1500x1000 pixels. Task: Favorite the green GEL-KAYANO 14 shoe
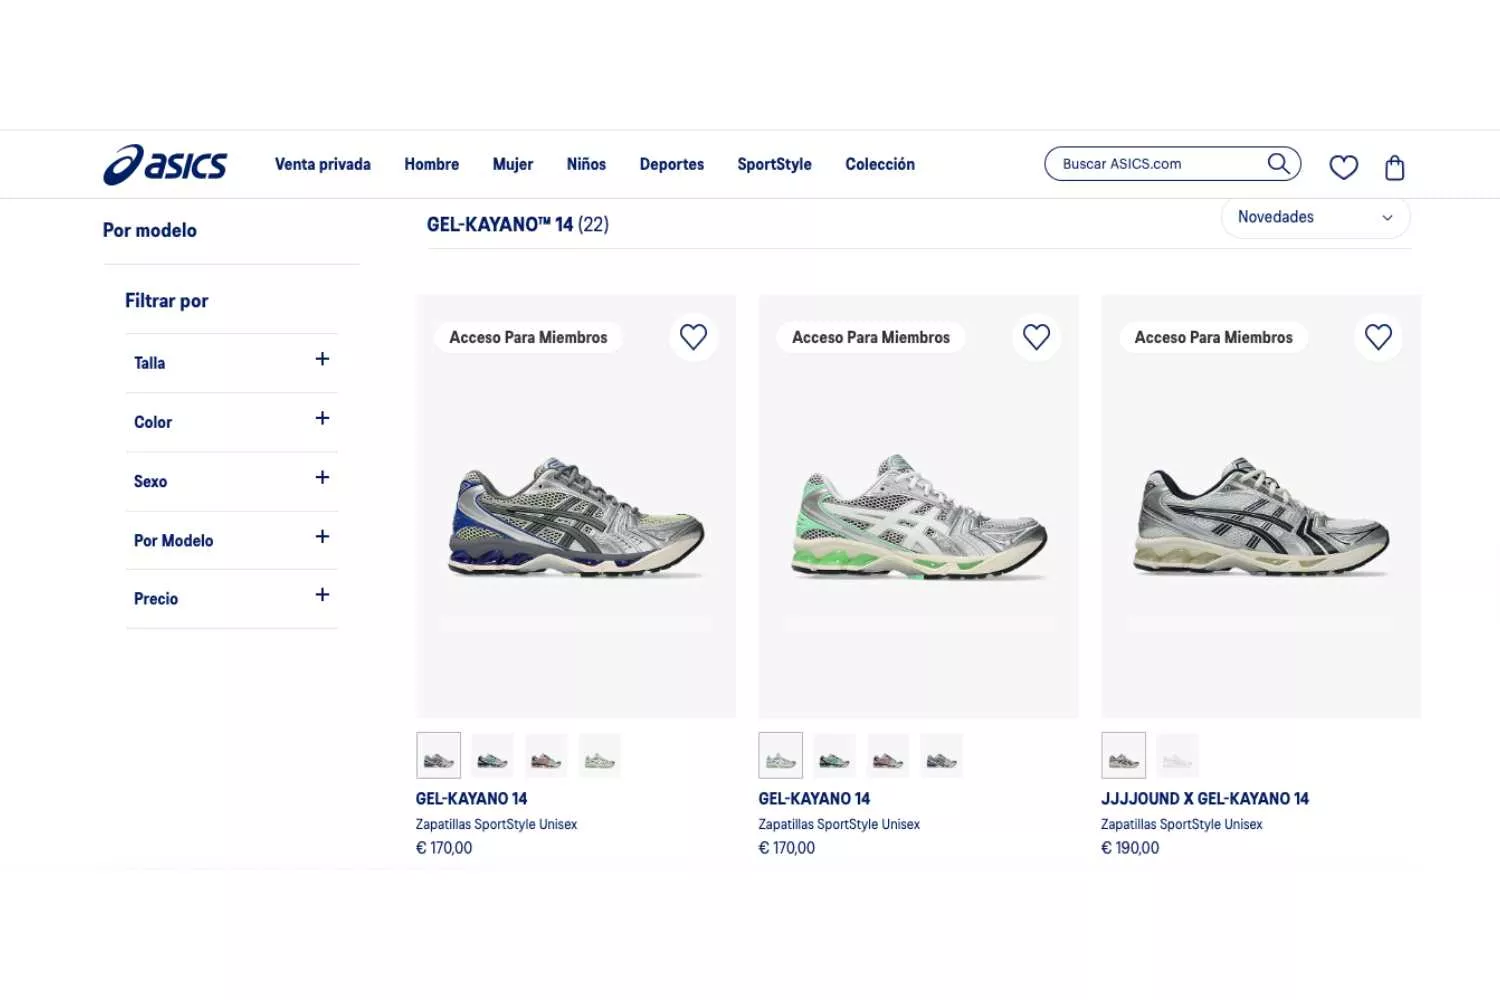click(1036, 337)
